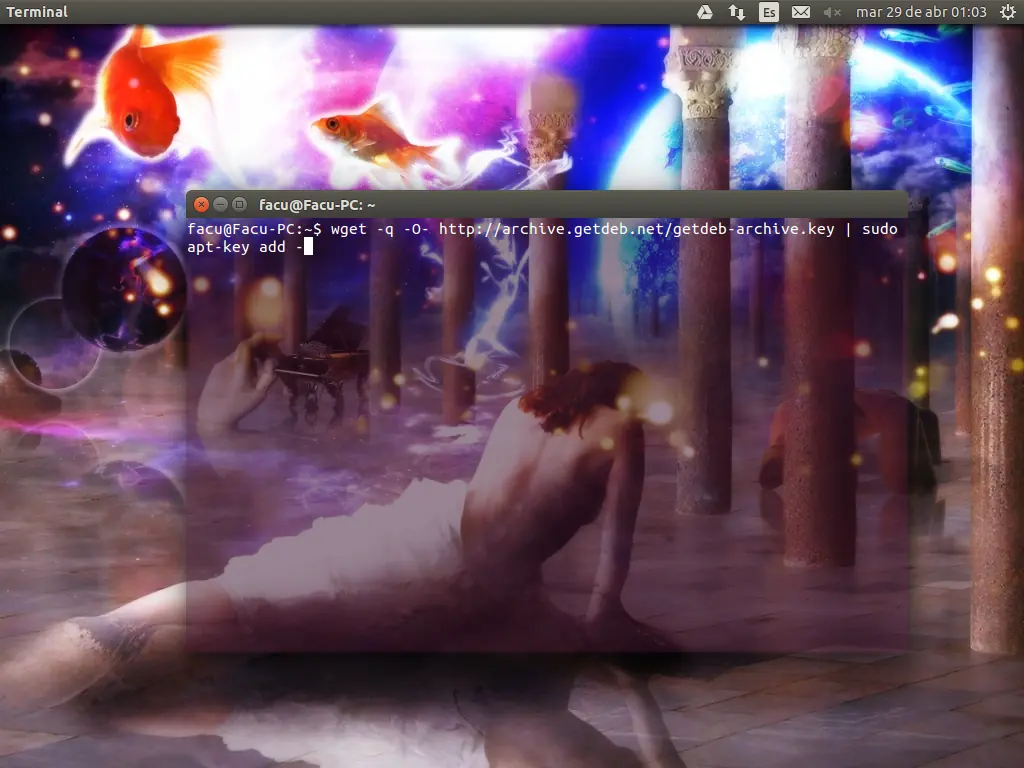1024x768 pixels.
Task: Minimize the facu@Facu-PC terminal window
Action: pos(220,204)
